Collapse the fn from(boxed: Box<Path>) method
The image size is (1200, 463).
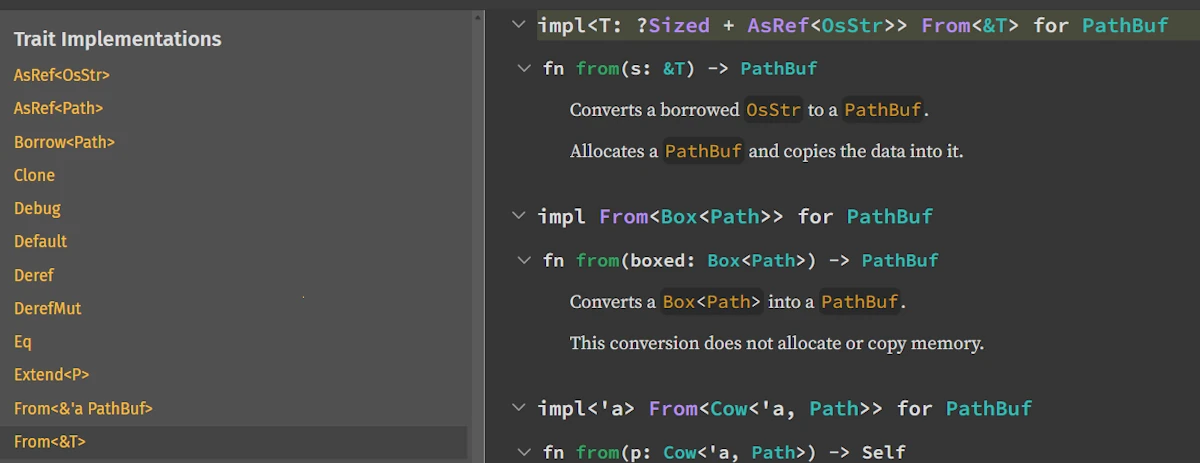point(523,260)
